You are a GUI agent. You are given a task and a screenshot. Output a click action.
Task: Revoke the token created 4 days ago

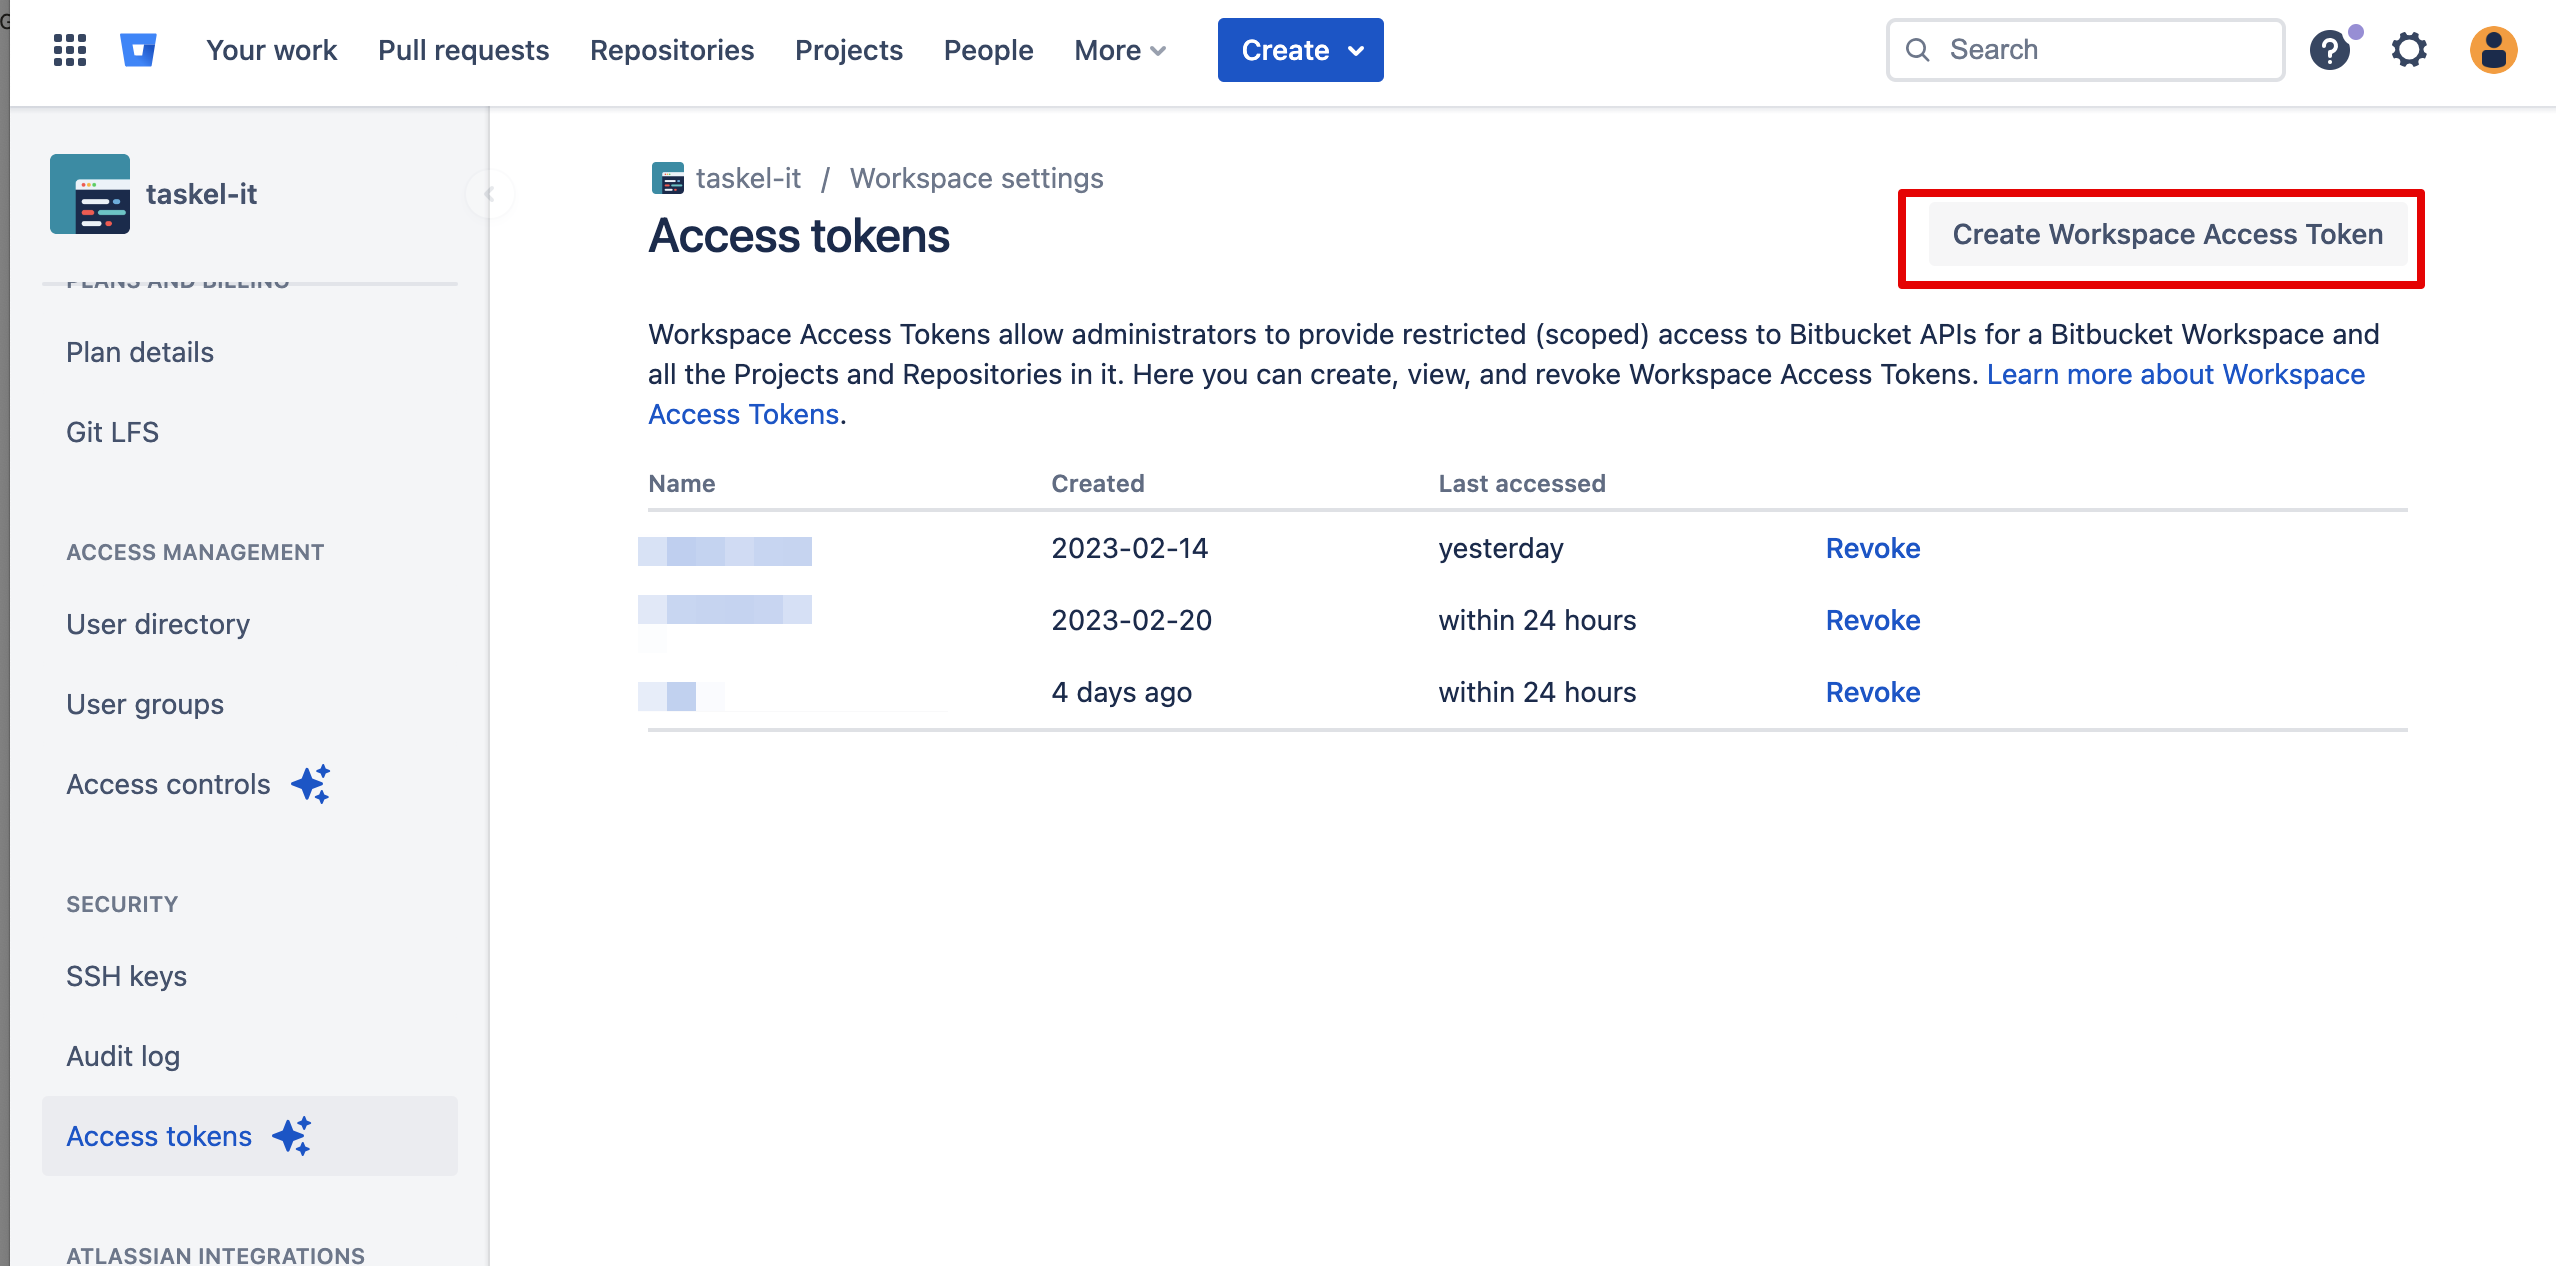pos(1872,692)
